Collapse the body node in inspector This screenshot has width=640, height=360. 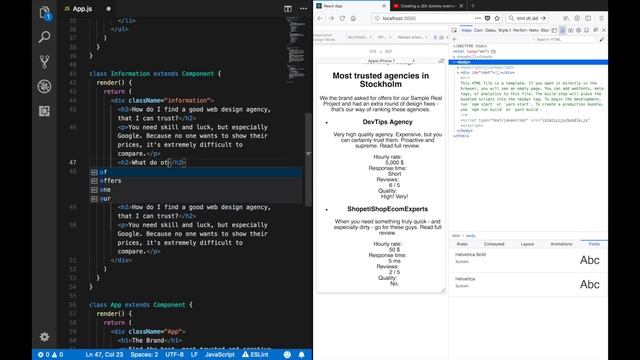454,62
